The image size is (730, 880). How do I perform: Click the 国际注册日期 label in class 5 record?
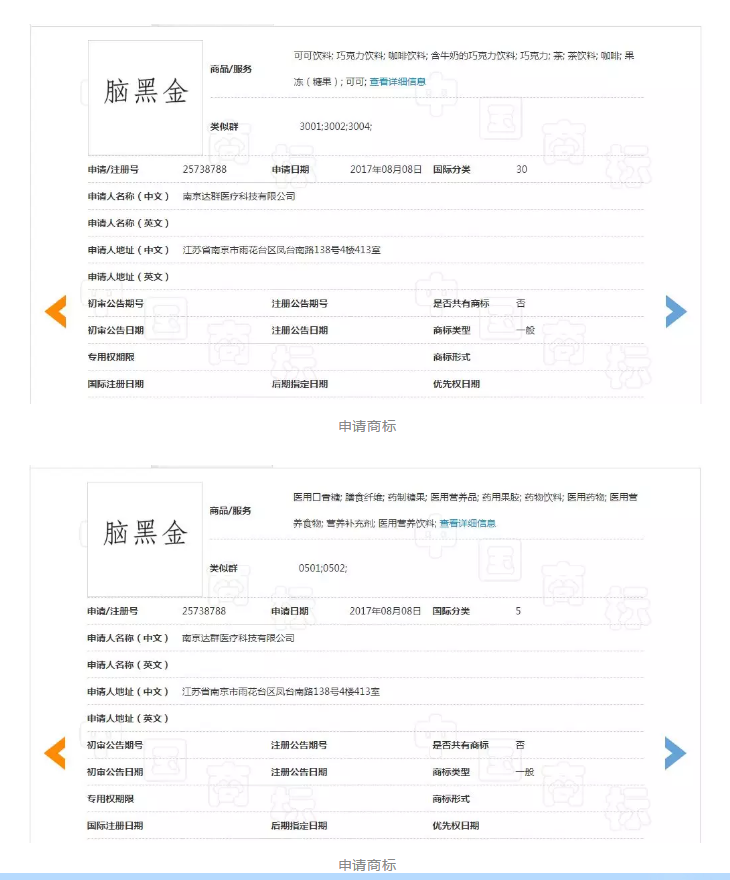click(115, 826)
